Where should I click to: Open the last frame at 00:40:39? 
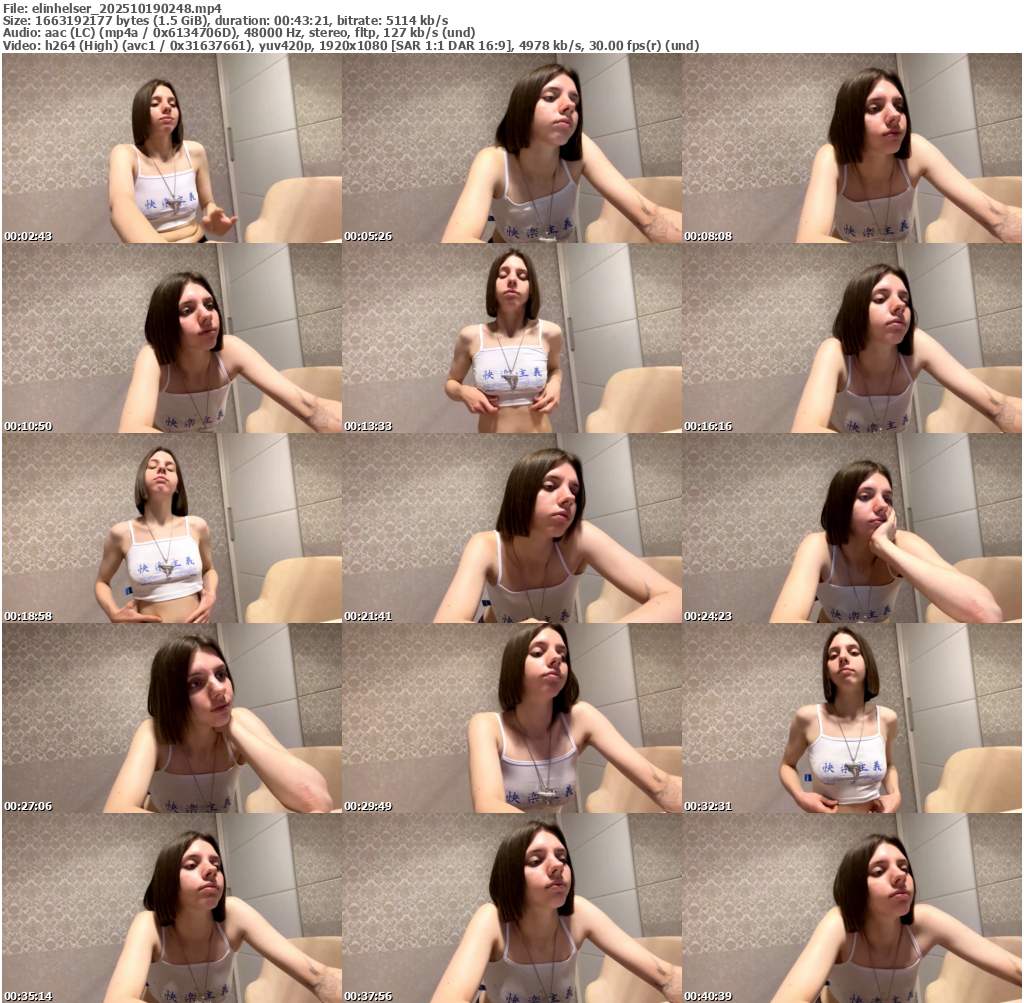tap(852, 907)
